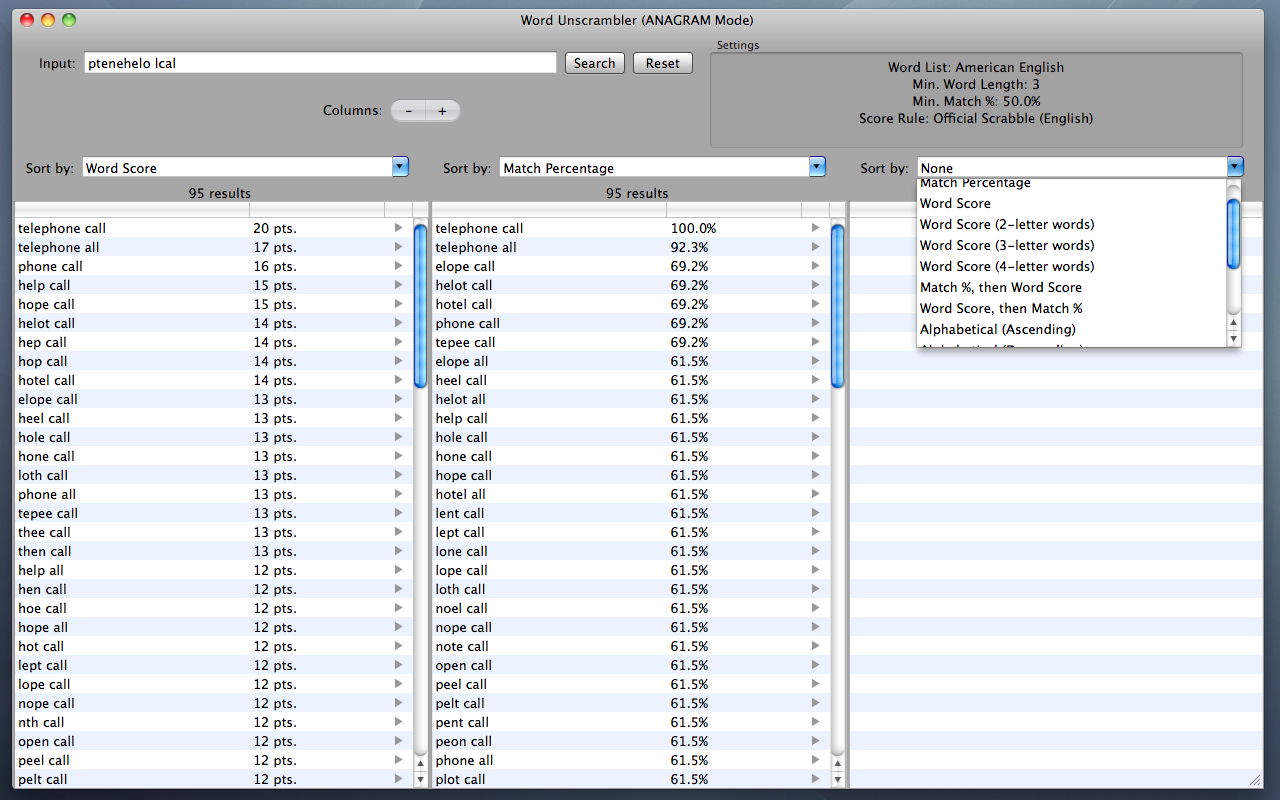
Task: Click the arrow next to "elope call" 69.2%
Action: 816,266
